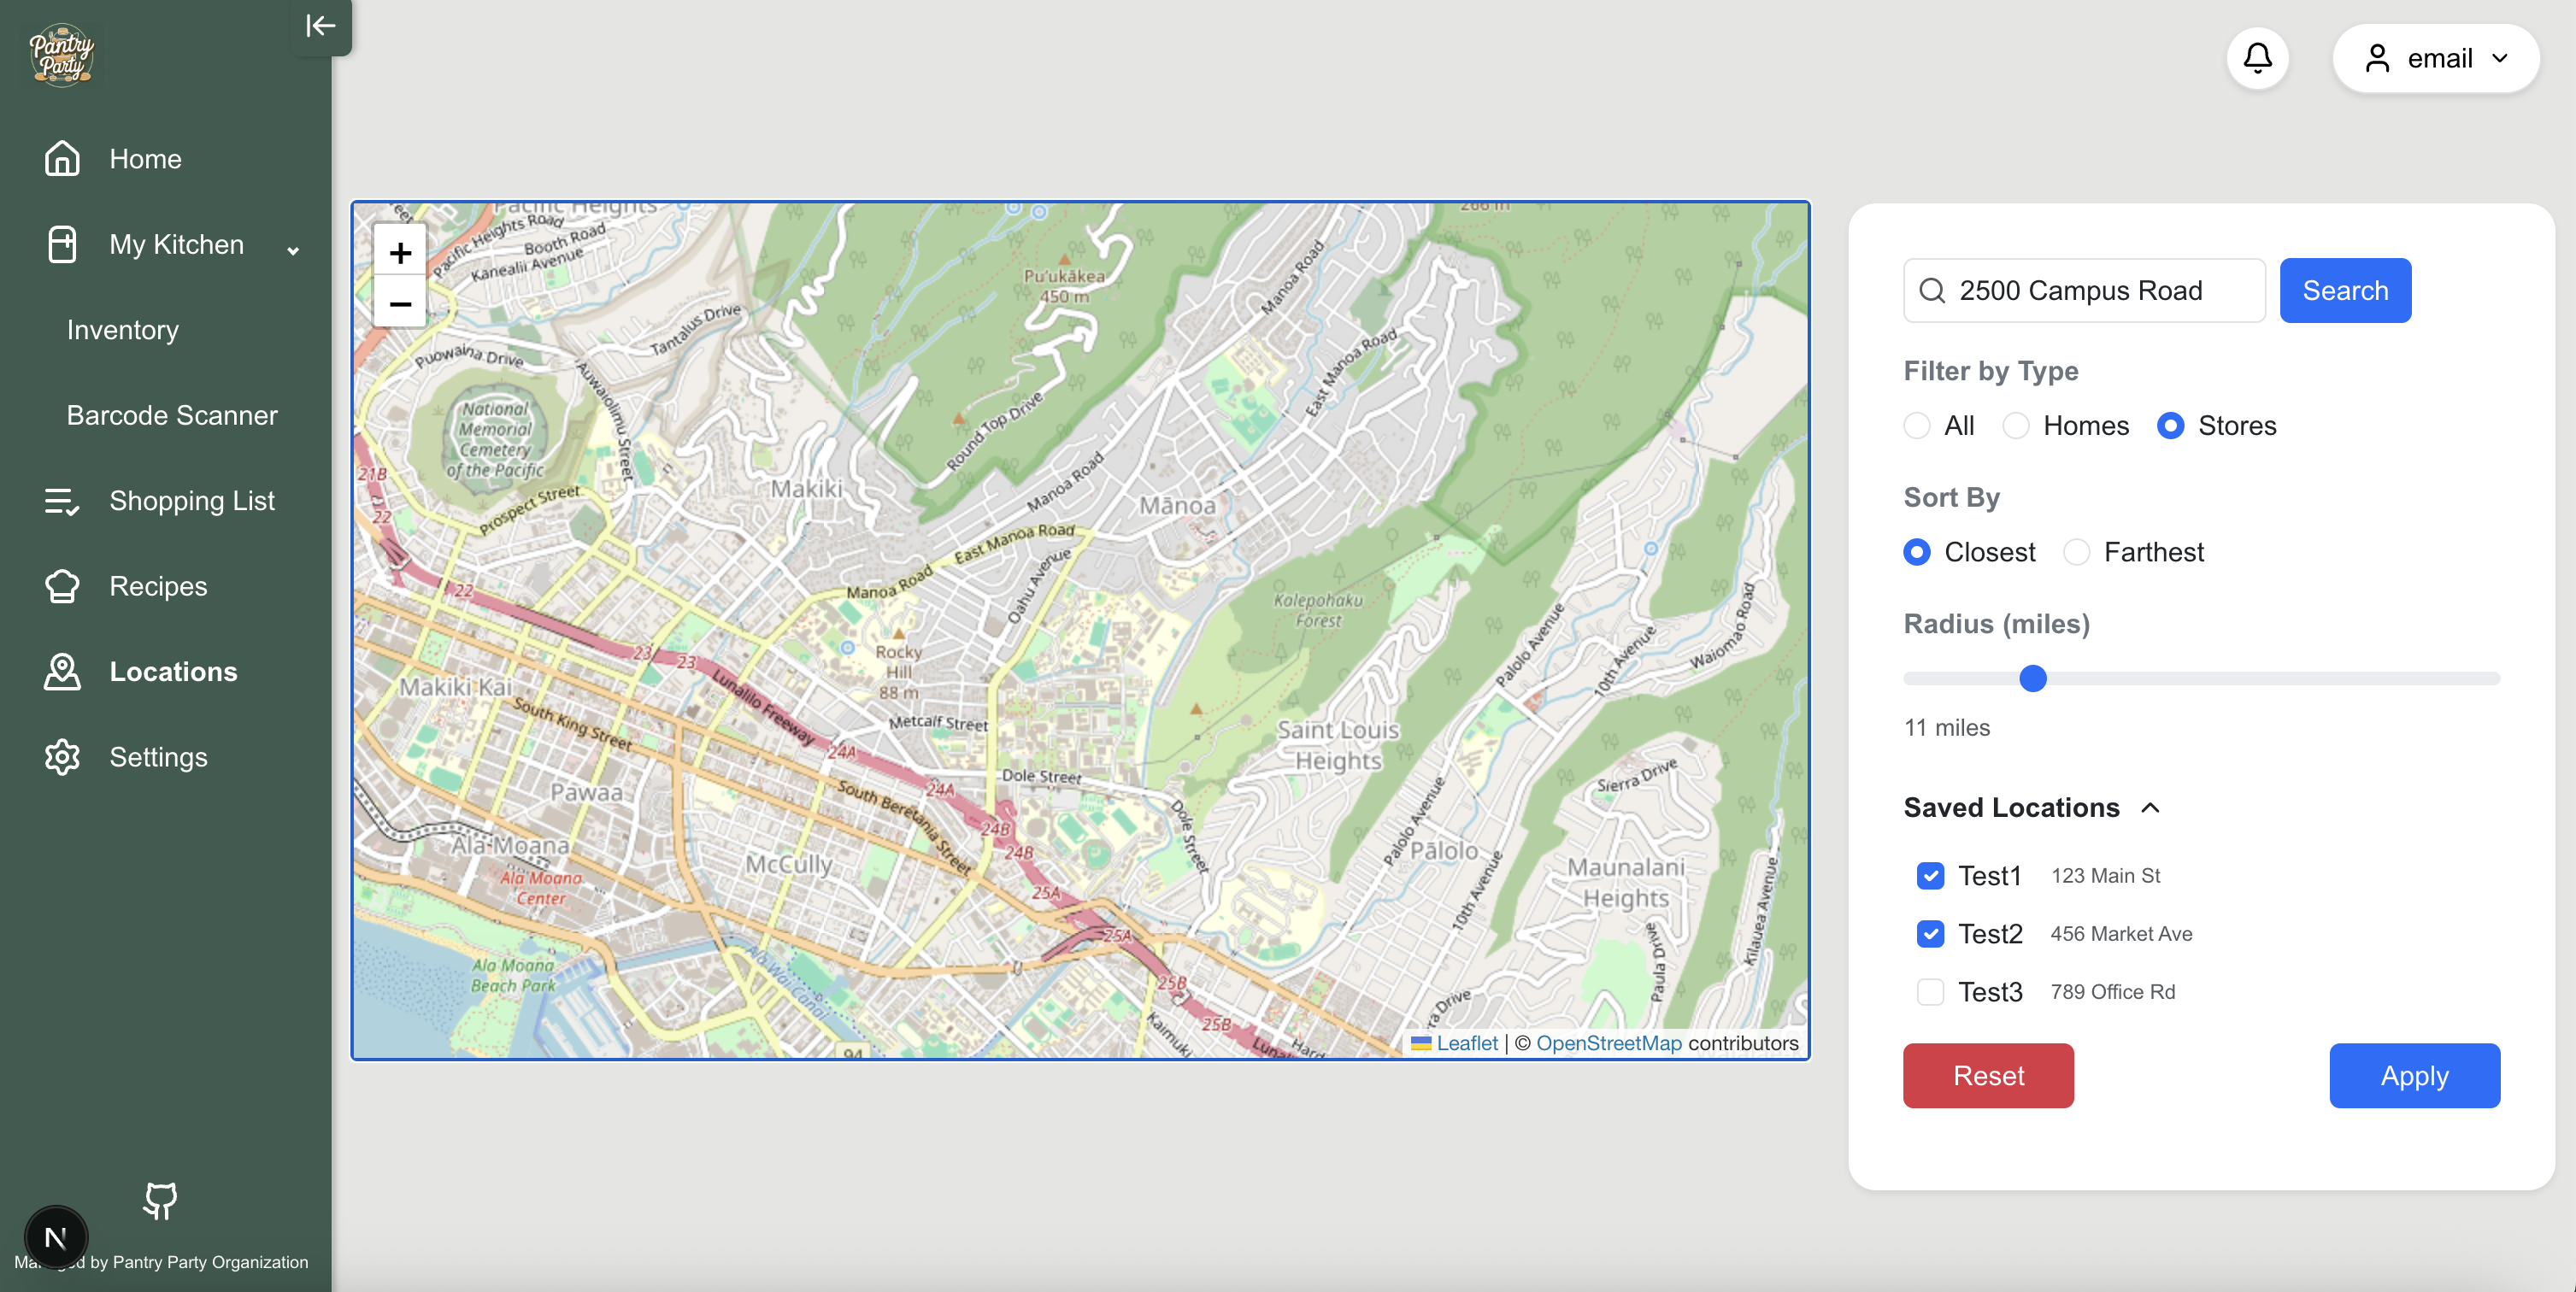This screenshot has width=2576, height=1292.
Task: Zoom in the map with plus button
Action: [400, 253]
